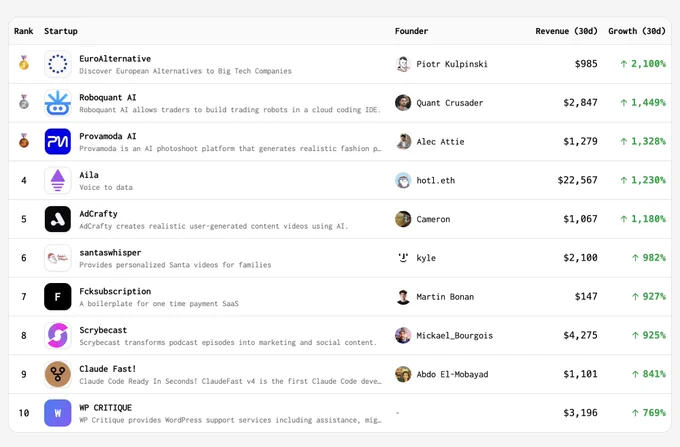Screen dimensions: 680x447
Task: Open the purple WP CRITIQUE W logo
Action: [x=58, y=413]
